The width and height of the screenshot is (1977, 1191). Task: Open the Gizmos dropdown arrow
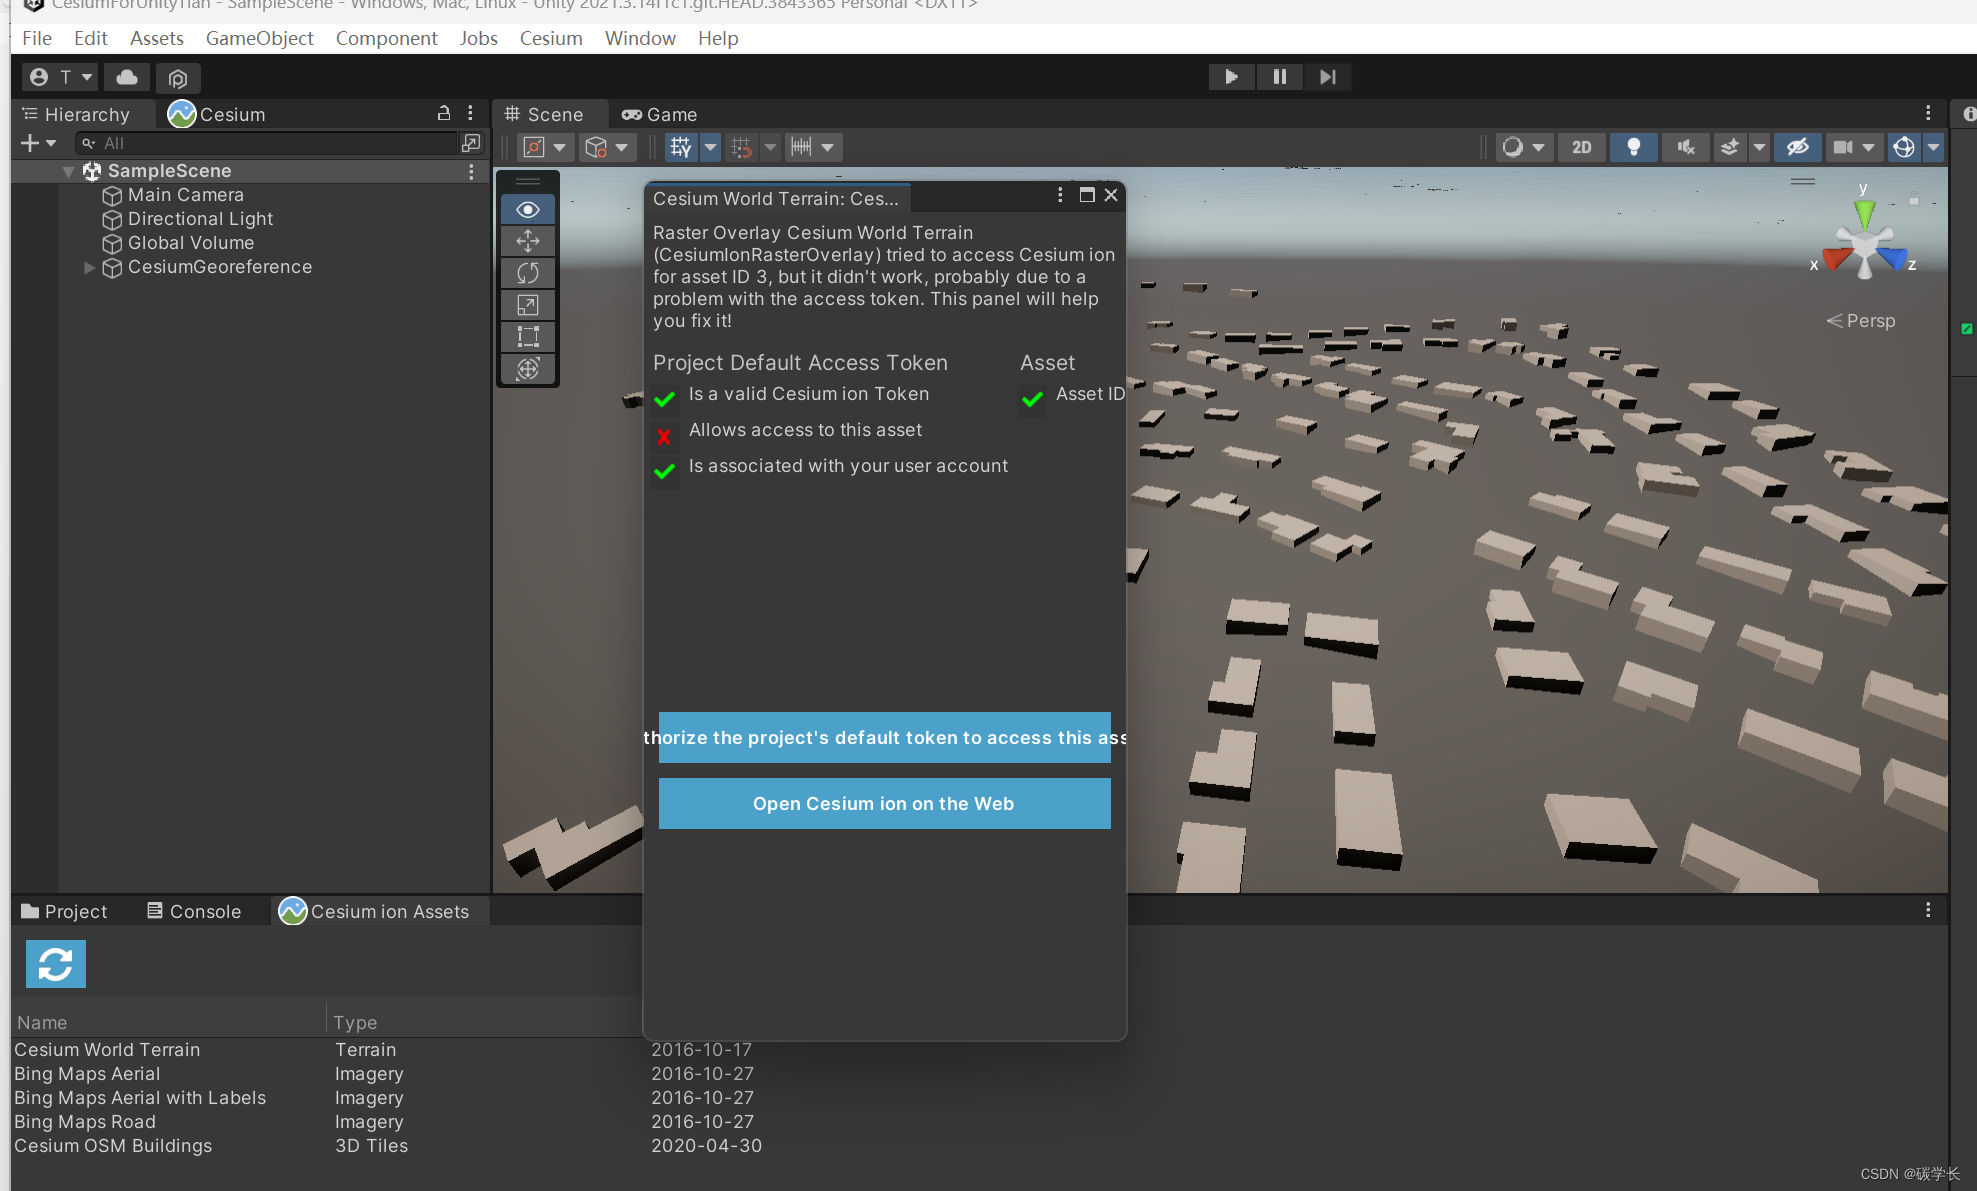point(1934,147)
